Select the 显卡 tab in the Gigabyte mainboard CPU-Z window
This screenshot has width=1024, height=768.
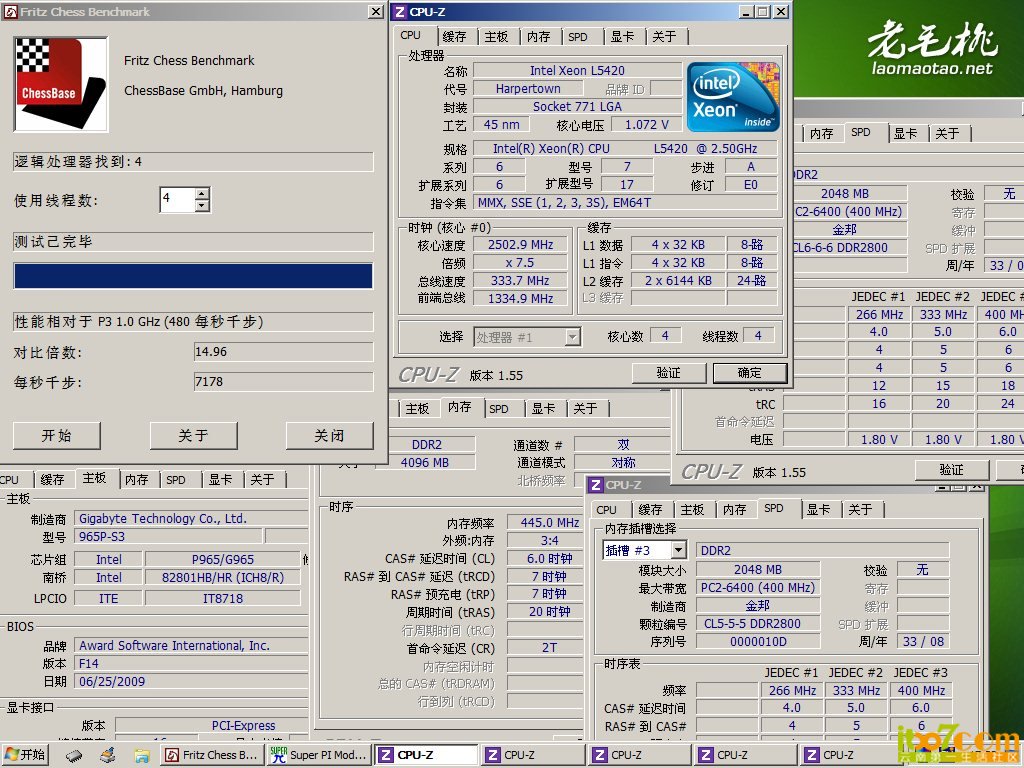pos(220,479)
